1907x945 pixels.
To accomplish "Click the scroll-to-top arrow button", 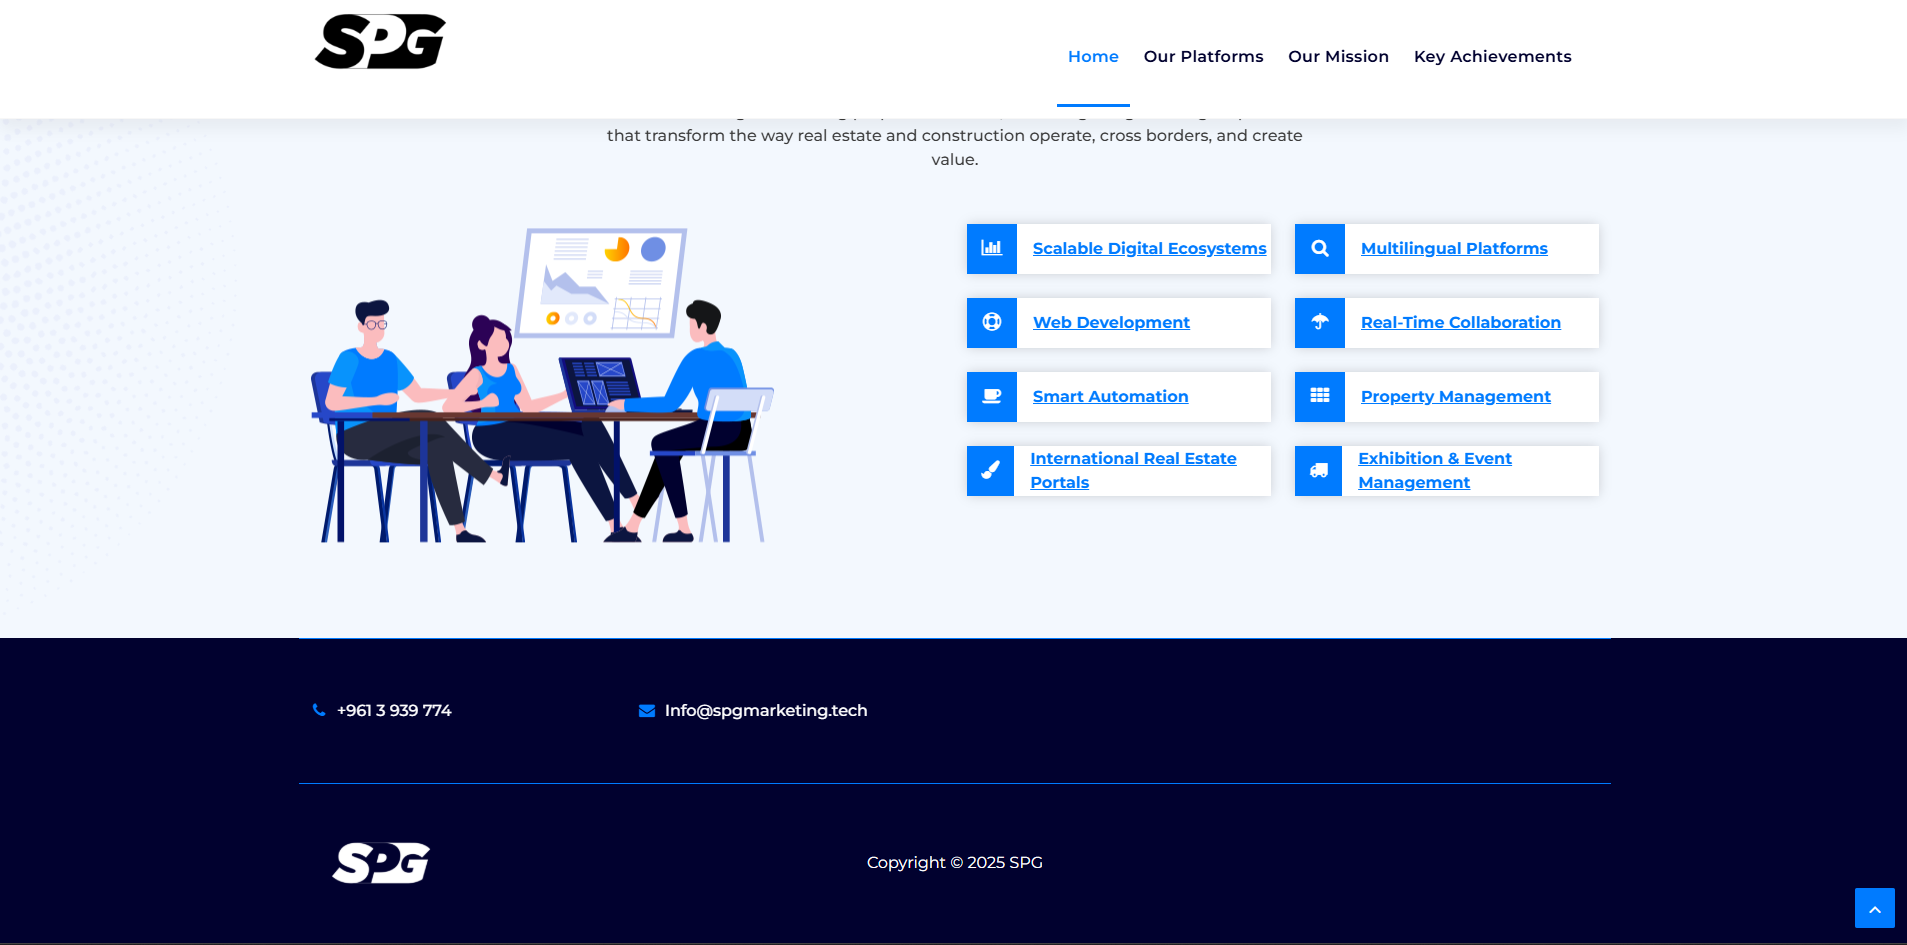I will 1875,908.
